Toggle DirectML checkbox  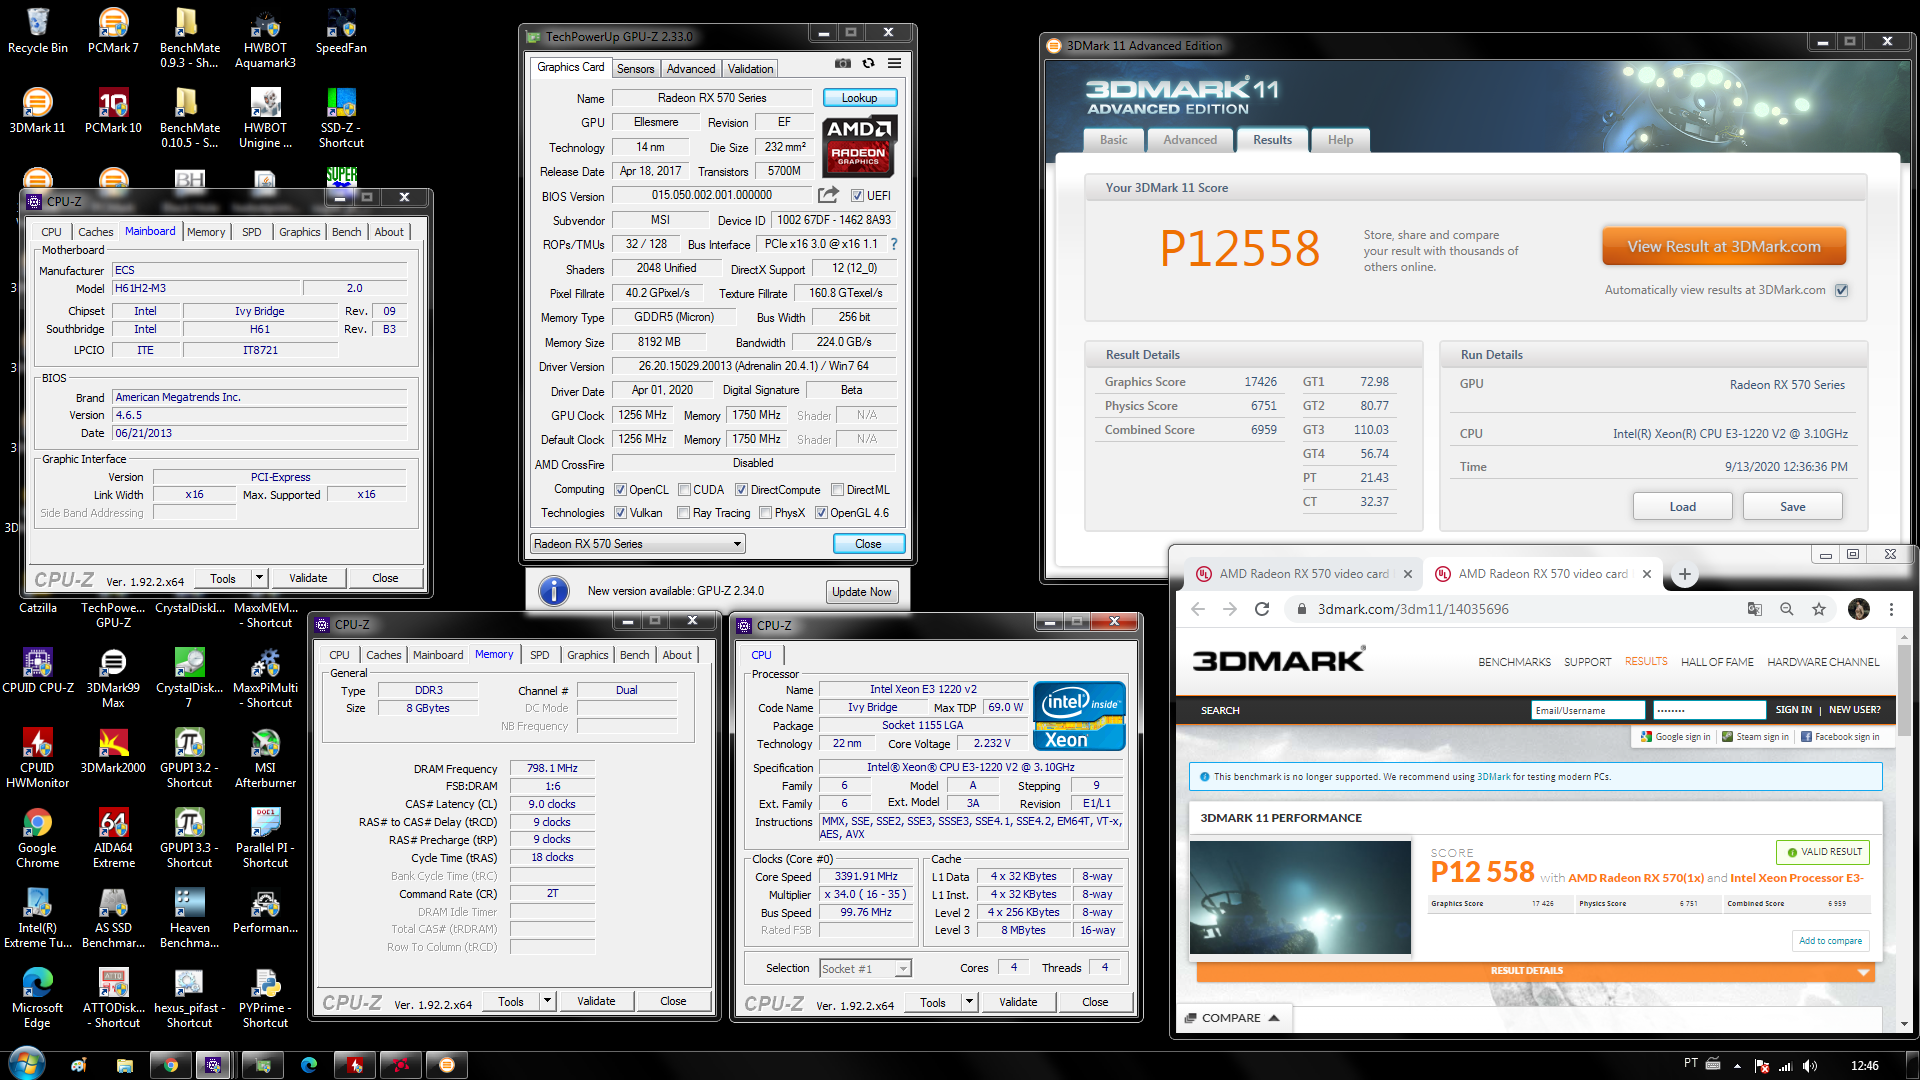(x=838, y=490)
